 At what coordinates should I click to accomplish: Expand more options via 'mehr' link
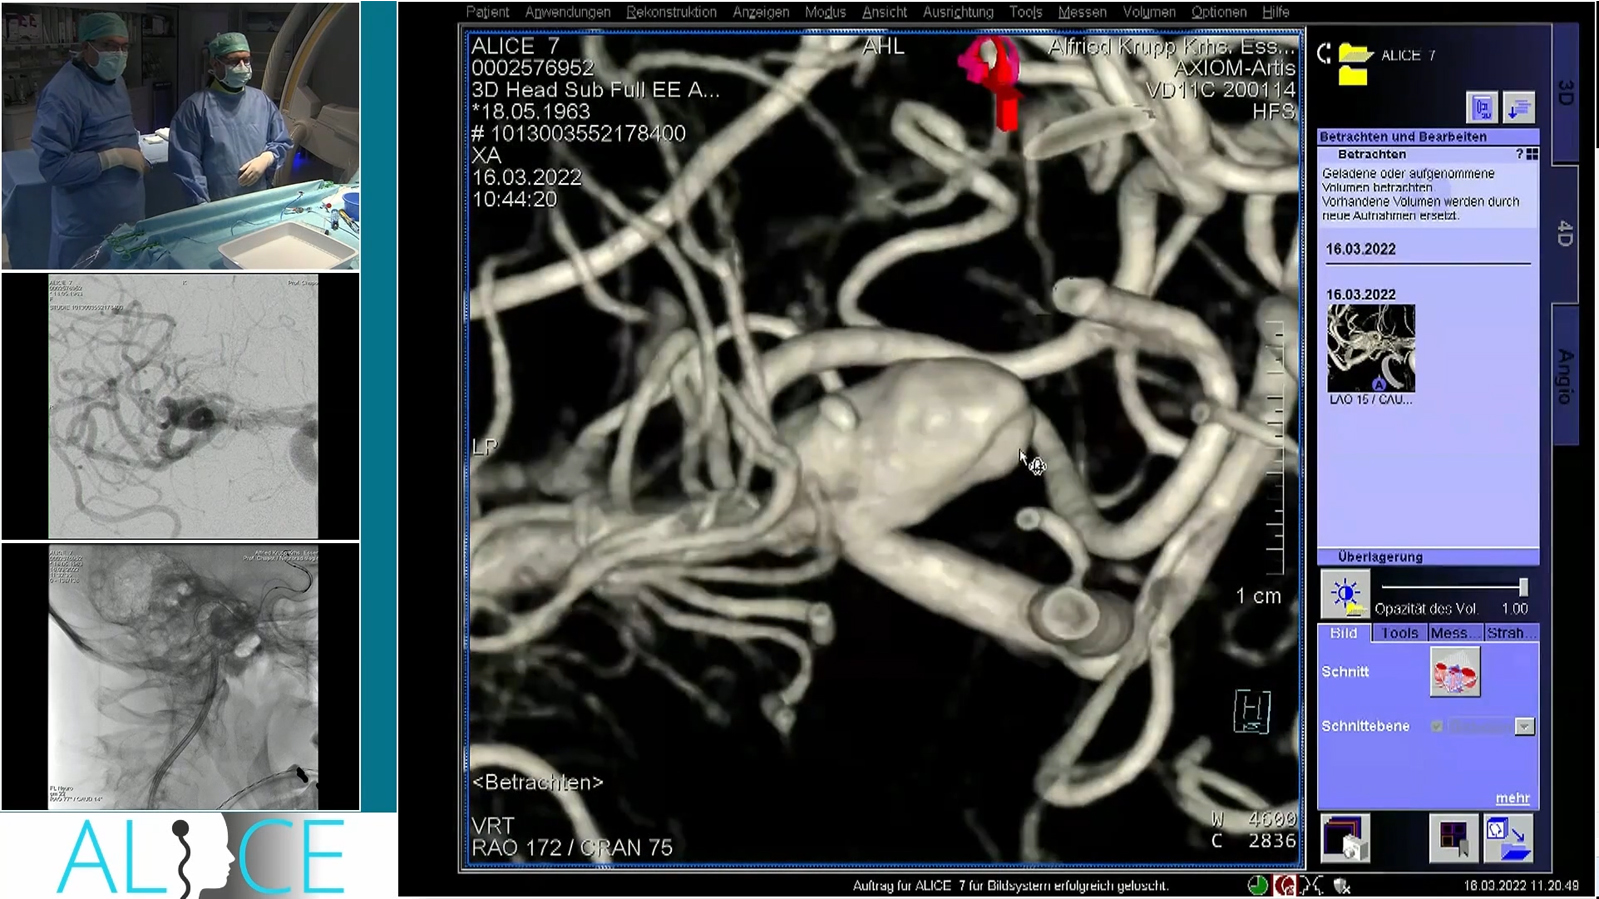click(1512, 798)
